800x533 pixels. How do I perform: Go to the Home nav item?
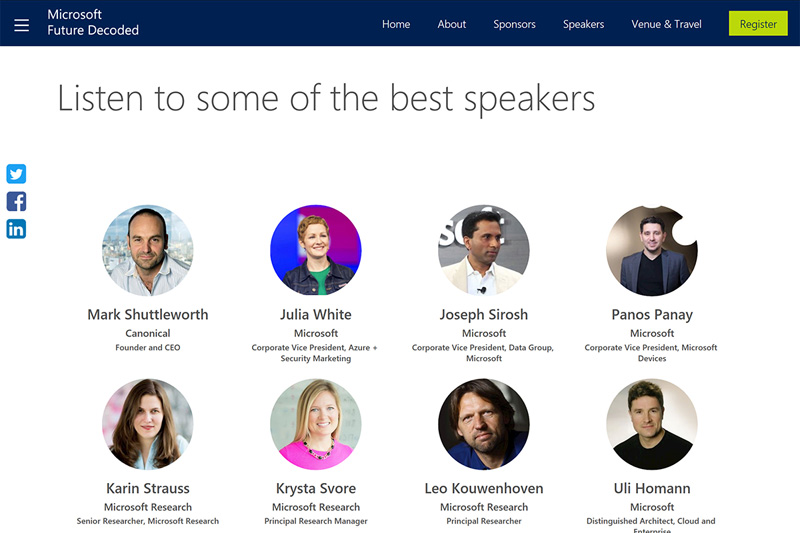(x=396, y=24)
